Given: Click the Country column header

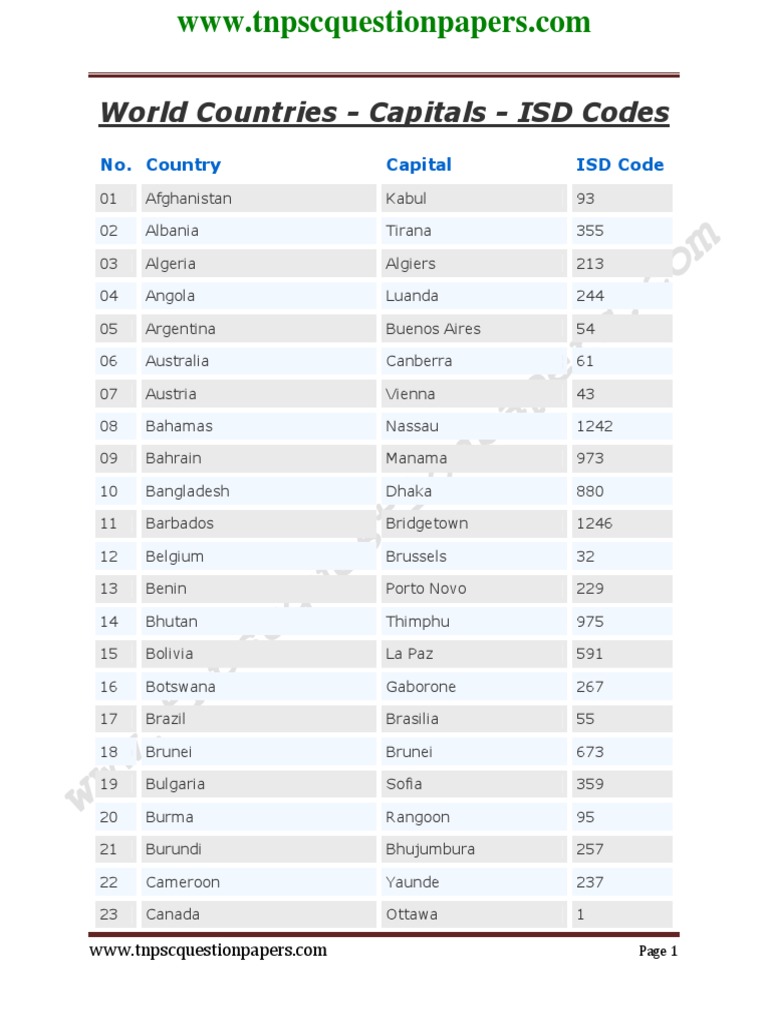Looking at the screenshot, I should (183, 165).
